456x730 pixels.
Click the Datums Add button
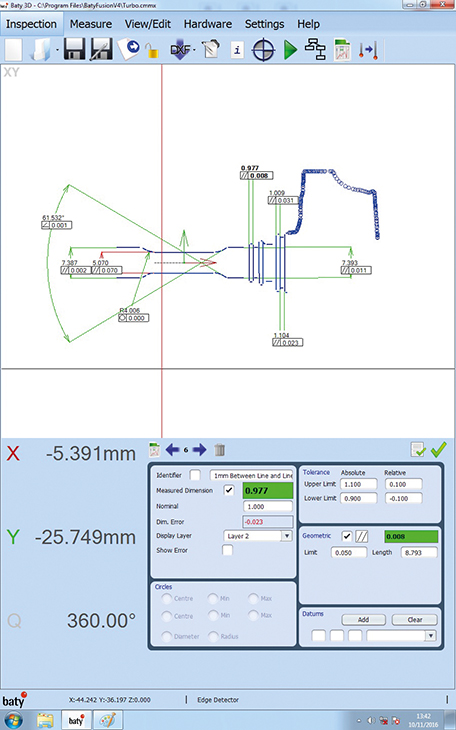point(363,620)
